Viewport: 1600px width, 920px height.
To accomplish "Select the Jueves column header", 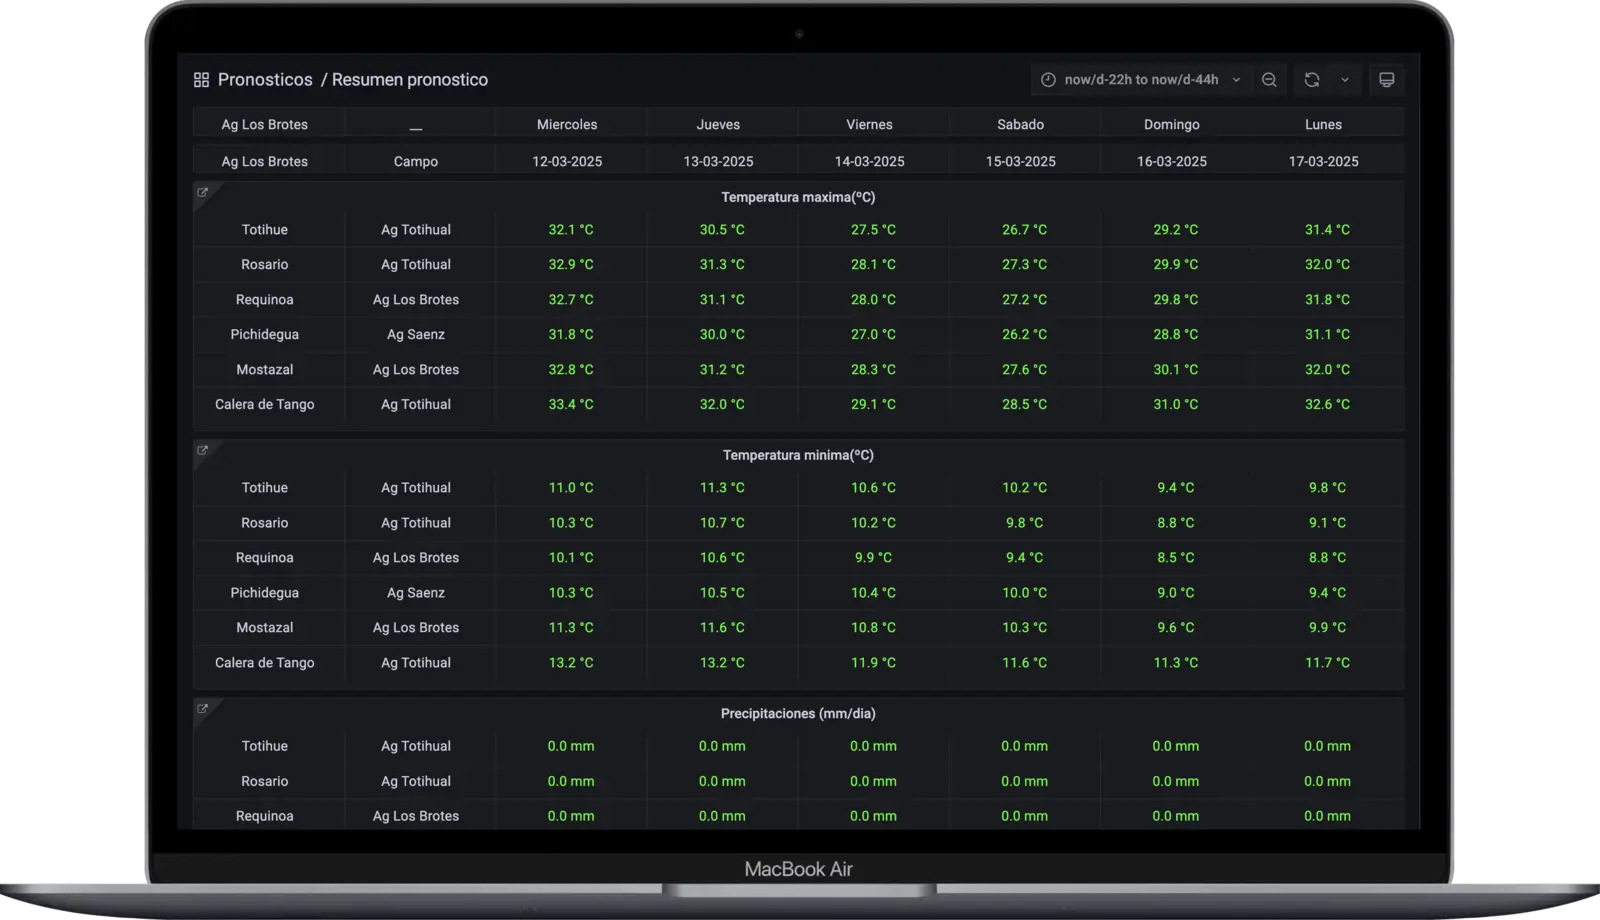I will tap(718, 125).
